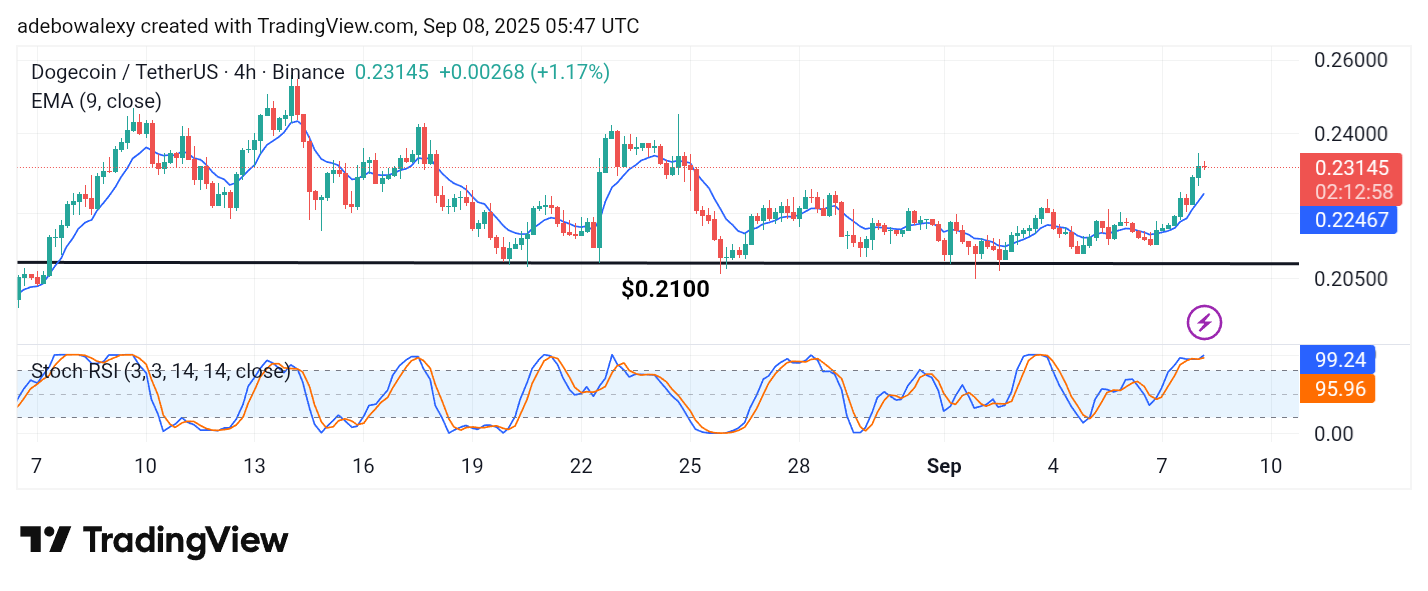
Task: Click the orange 95.96 Stoch RSI value
Action: 1337,389
